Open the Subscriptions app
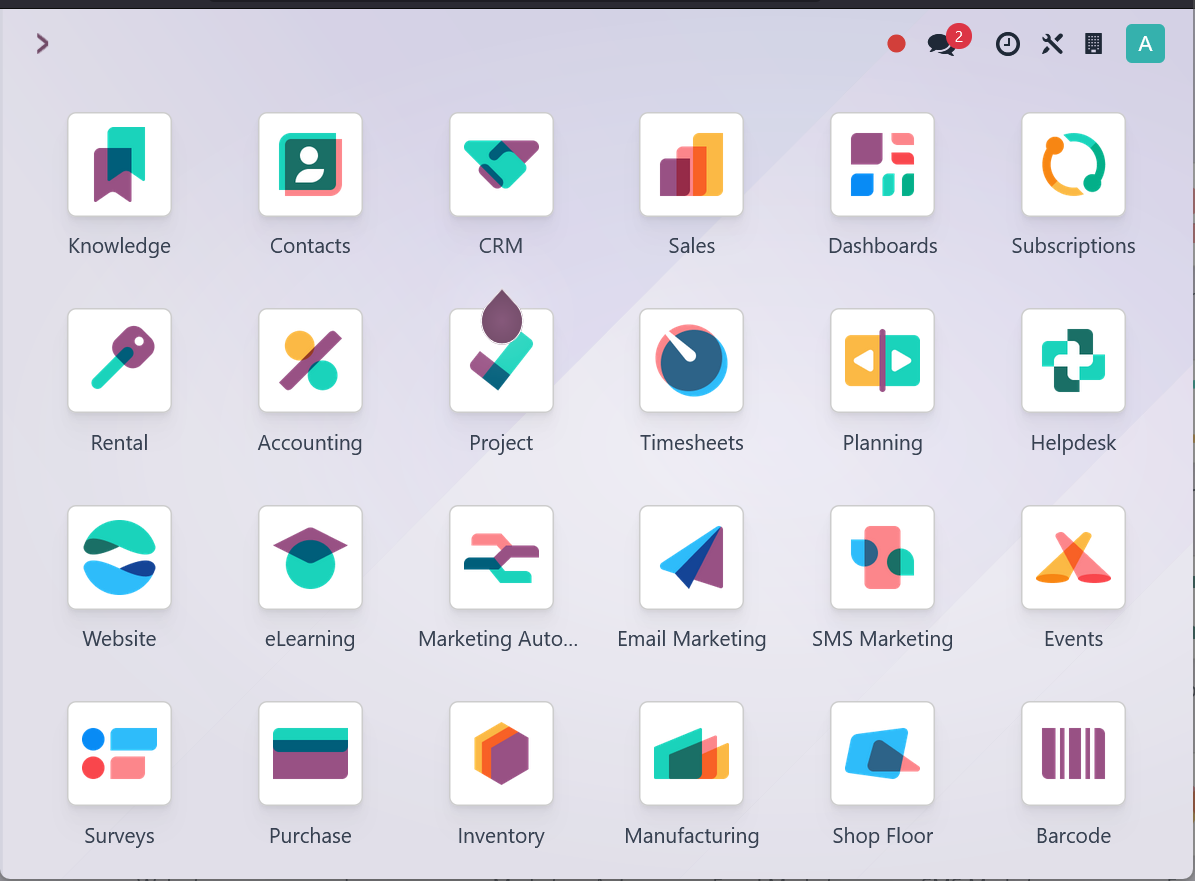This screenshot has width=1195, height=881. click(1073, 165)
